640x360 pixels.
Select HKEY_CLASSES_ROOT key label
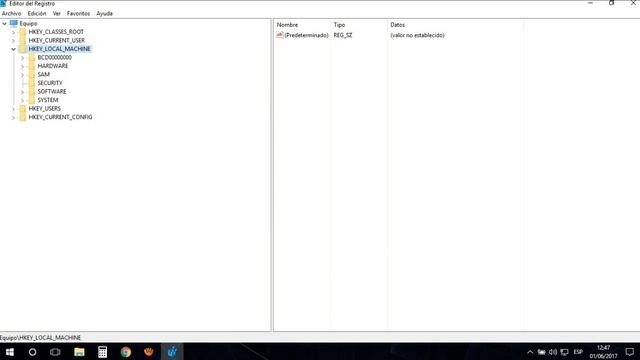pos(56,32)
